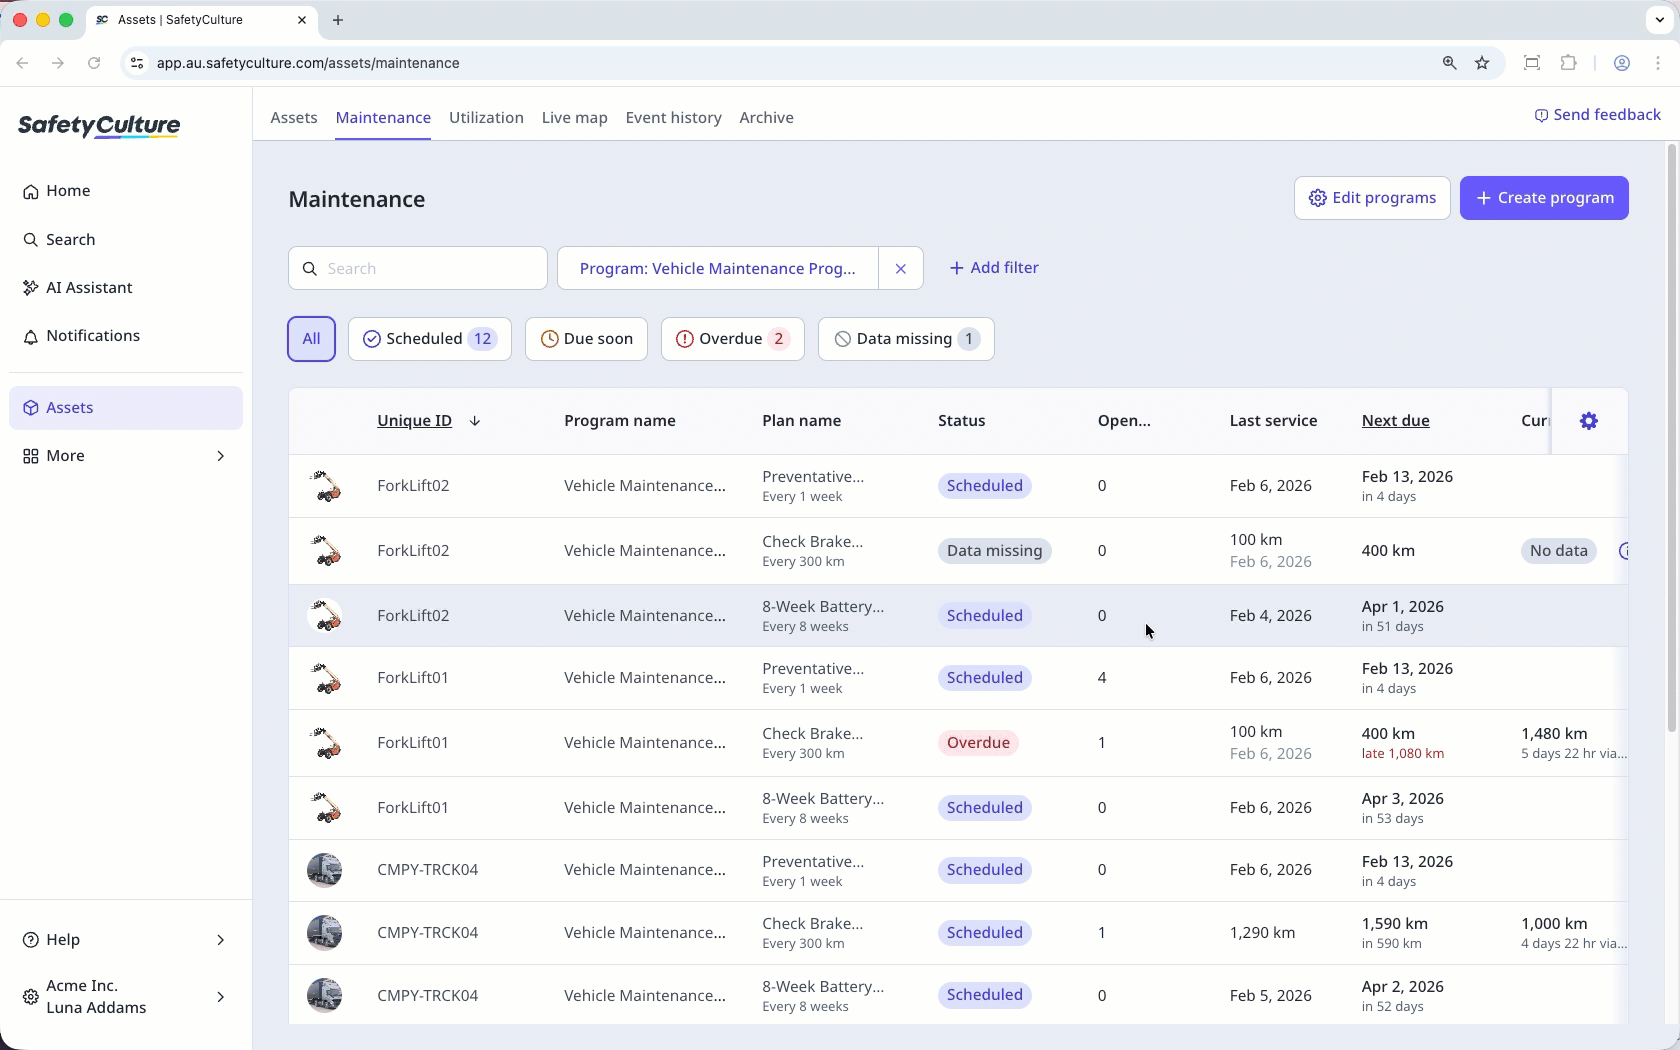Click ForkLift01 Check Brake plan name

(812, 734)
